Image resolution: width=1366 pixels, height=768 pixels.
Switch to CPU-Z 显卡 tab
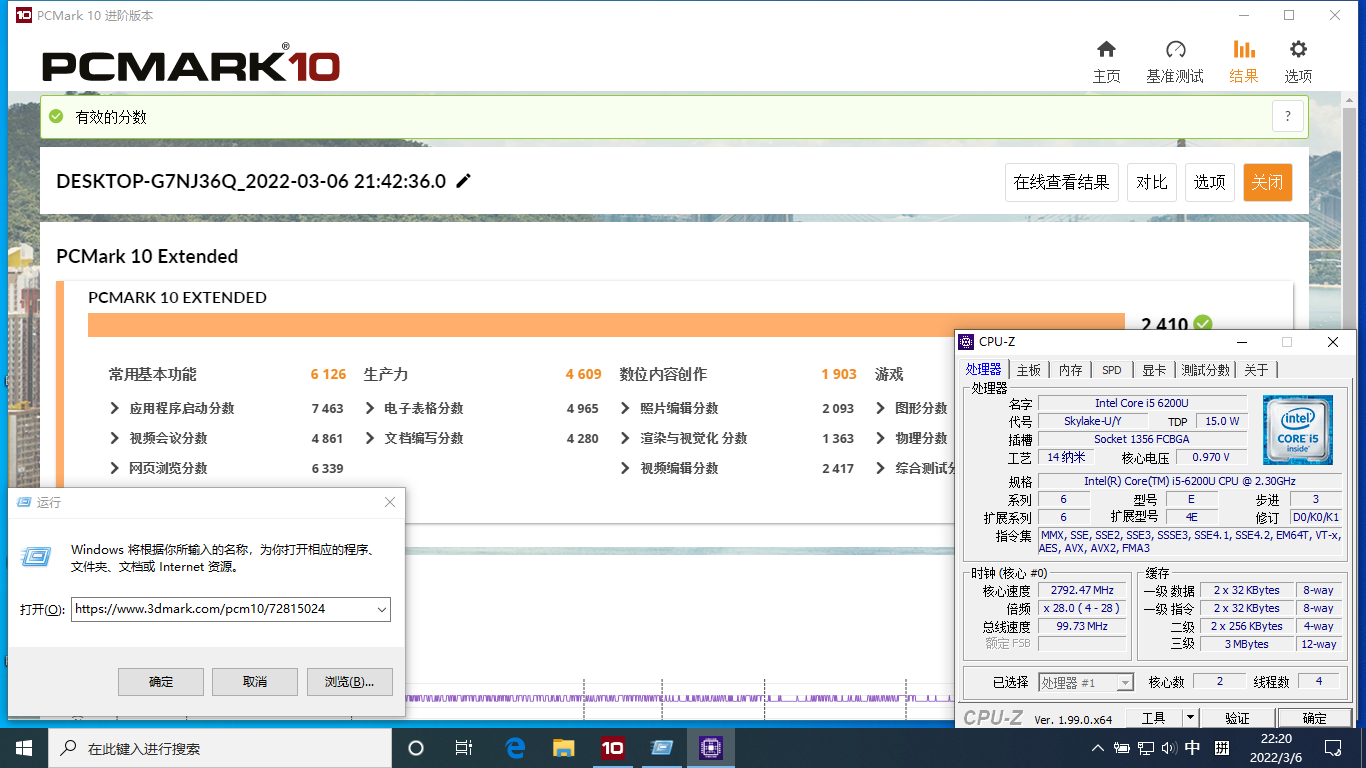coord(1154,370)
